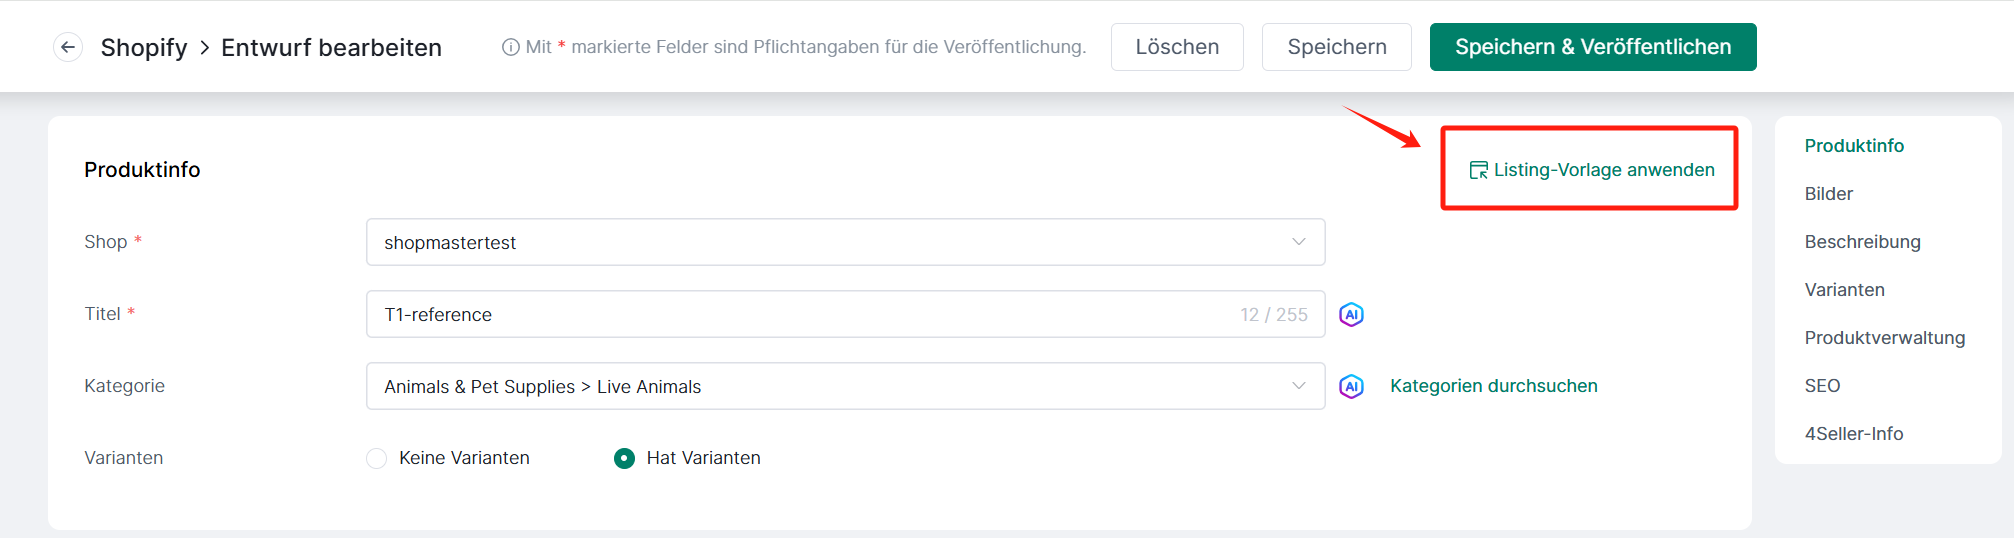Navigate to SEO section in sidebar
Viewport: 2014px width, 538px height.
coord(1822,386)
